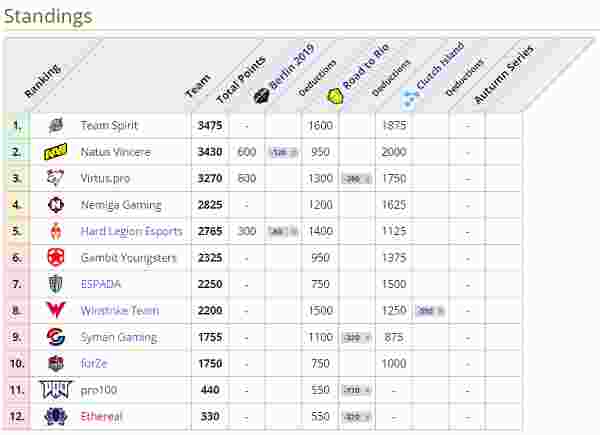Click the Standings heading
600x435 pixels.
point(48,16)
